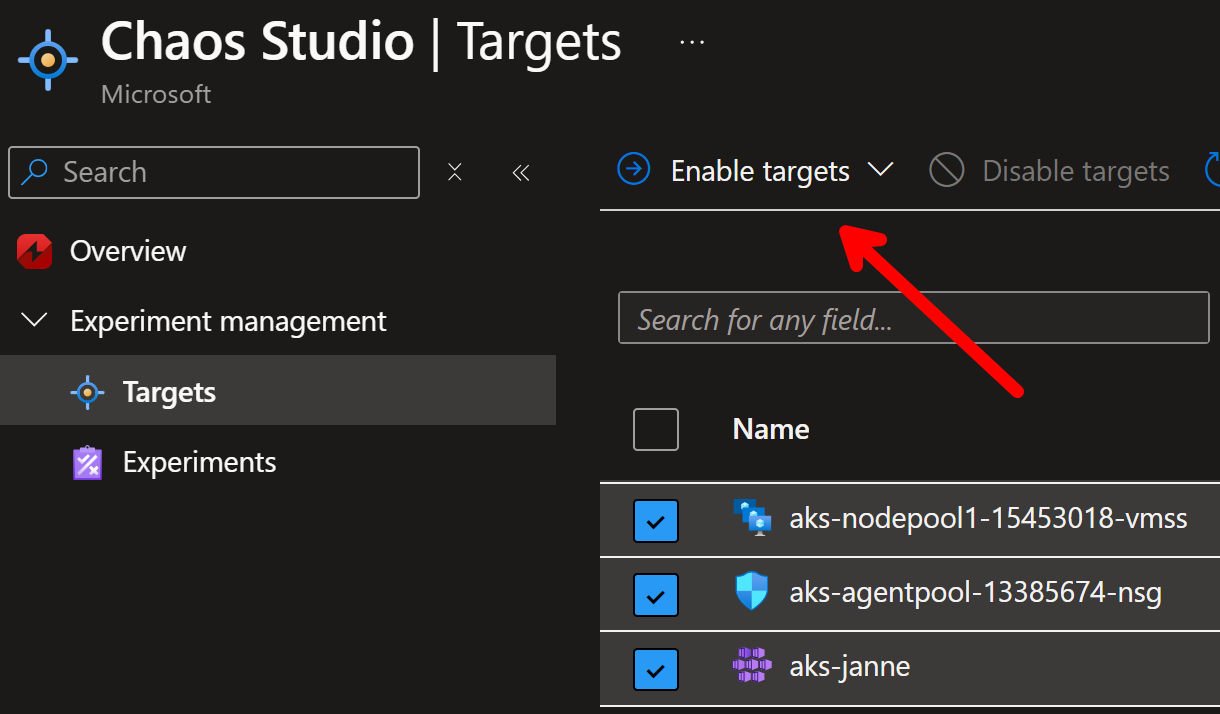Viewport: 1220px width, 714px height.
Task: Uncheck the aks-agentpool-13385674-nsg row checkbox
Action: click(656, 595)
